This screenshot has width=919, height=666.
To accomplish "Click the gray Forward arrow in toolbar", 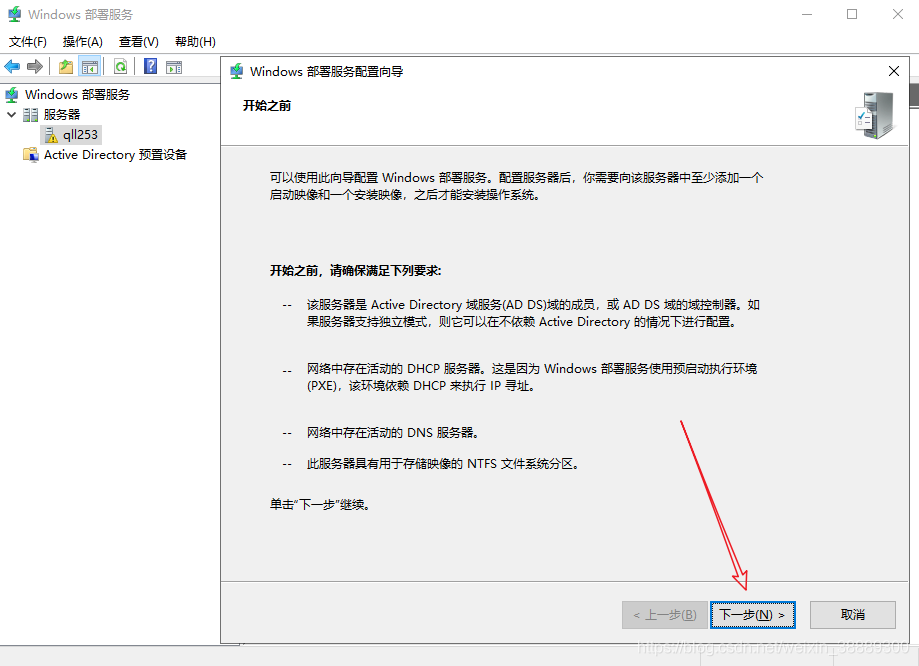I will point(35,67).
